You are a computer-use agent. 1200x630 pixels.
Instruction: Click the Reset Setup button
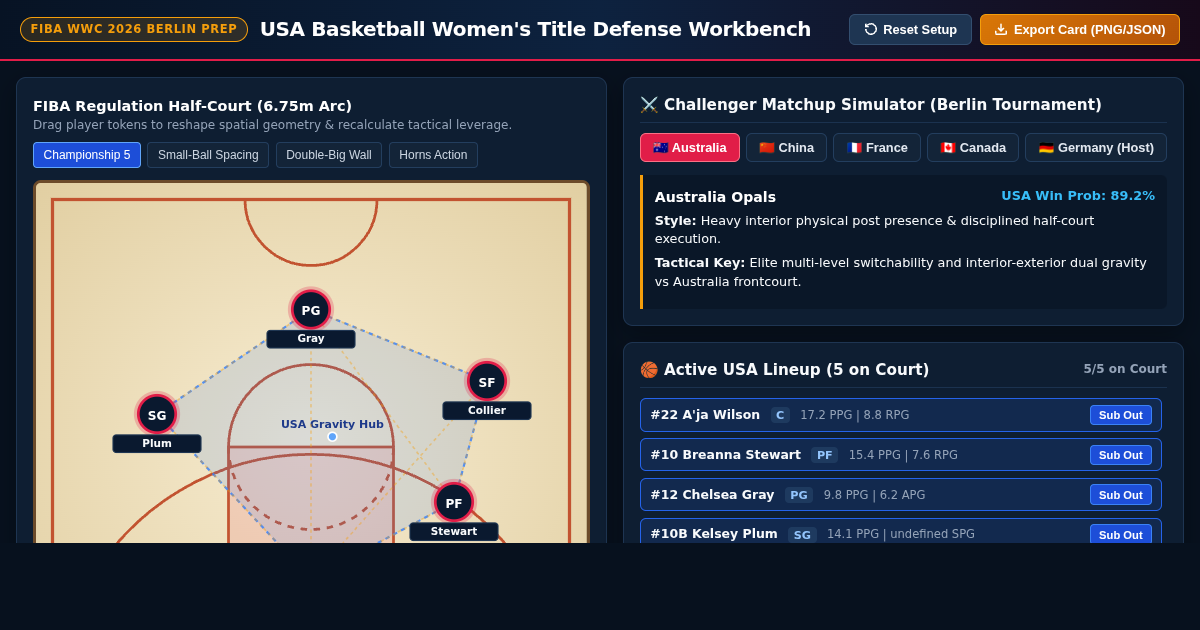click(910, 29)
